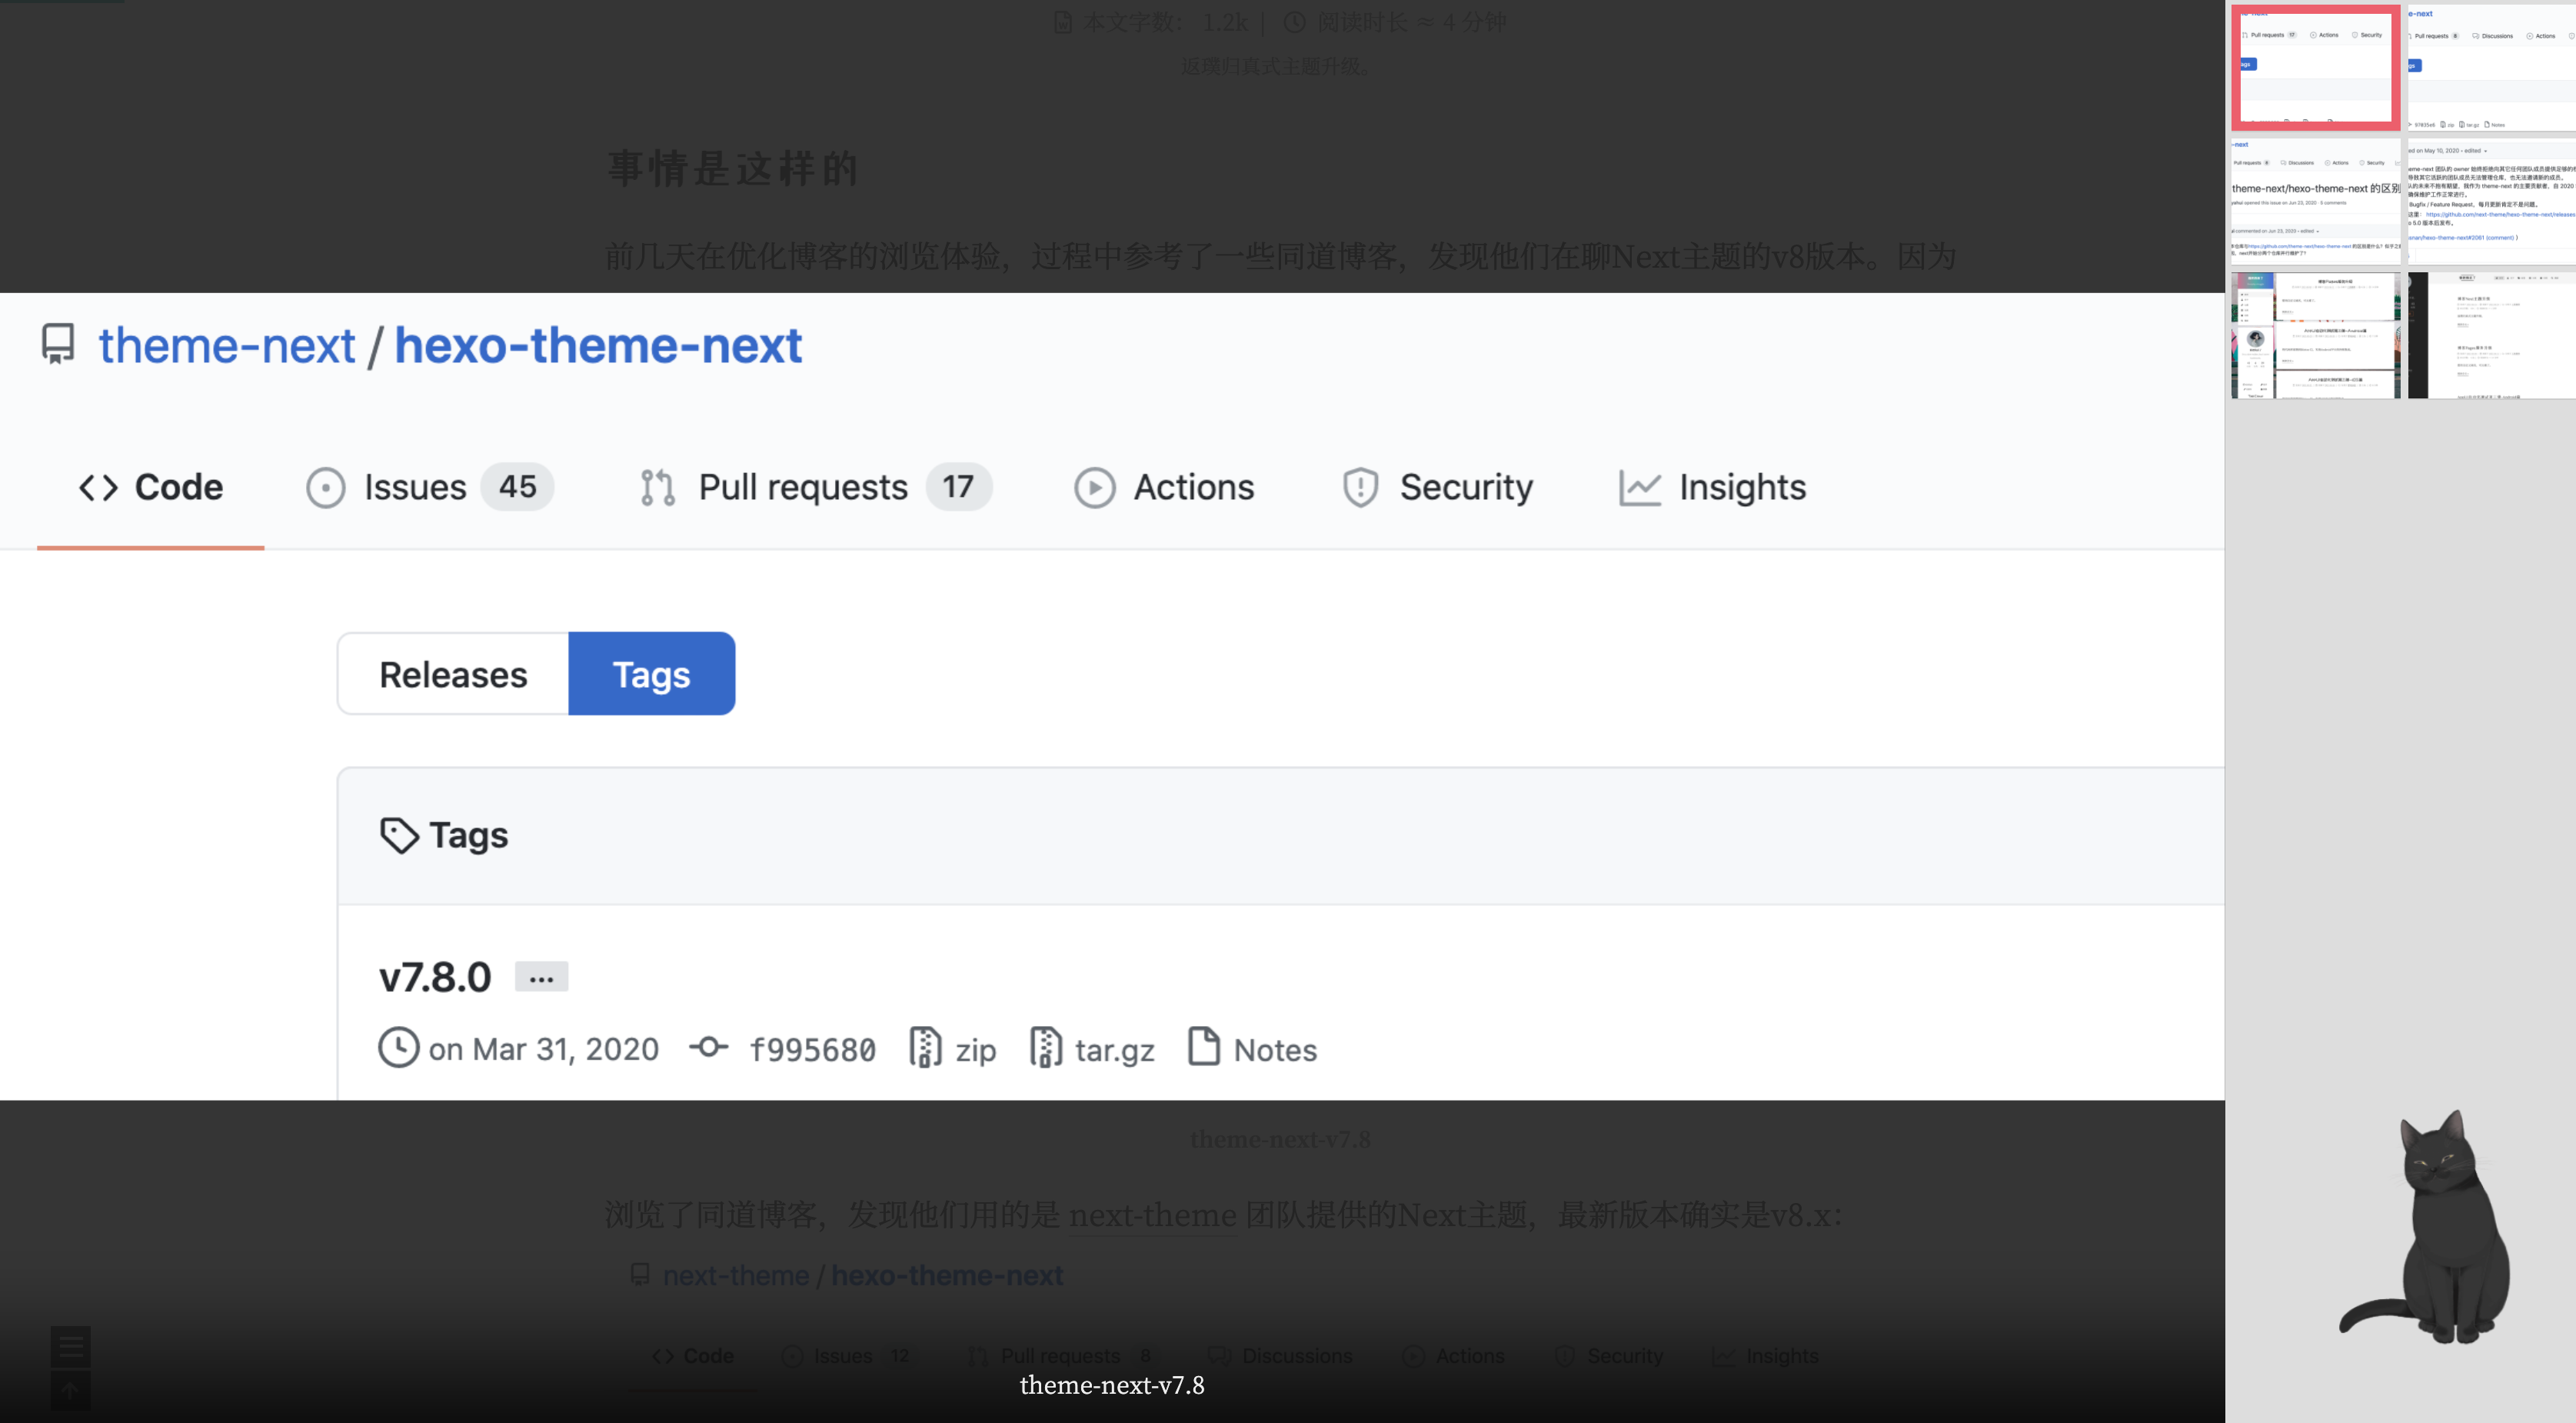Expand the ellipsis next to v7.8.0

pos(541,977)
